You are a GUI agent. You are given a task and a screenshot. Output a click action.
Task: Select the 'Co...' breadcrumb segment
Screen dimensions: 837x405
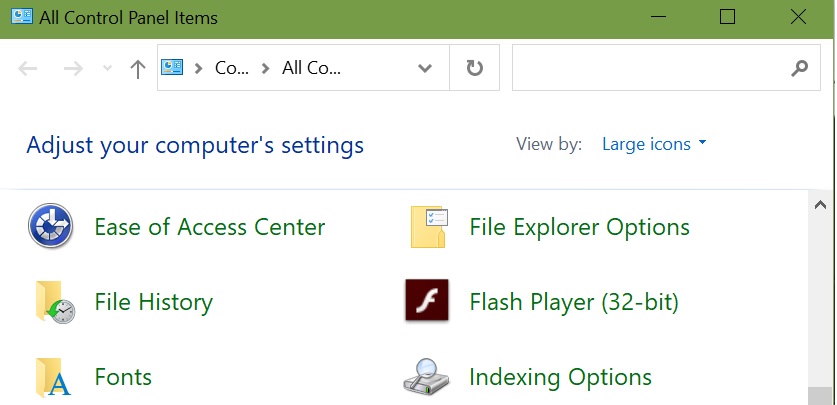pos(232,68)
